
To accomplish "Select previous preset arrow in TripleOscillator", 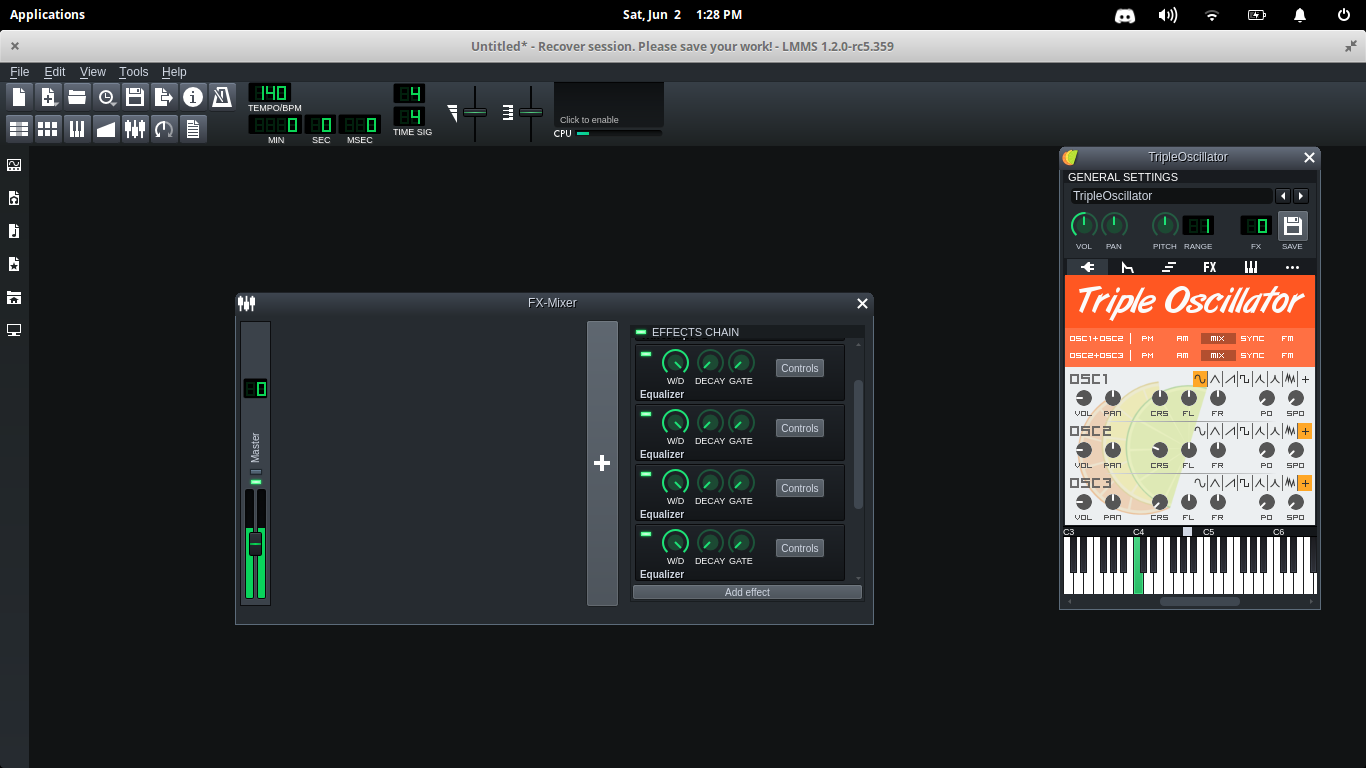I will coord(1283,196).
